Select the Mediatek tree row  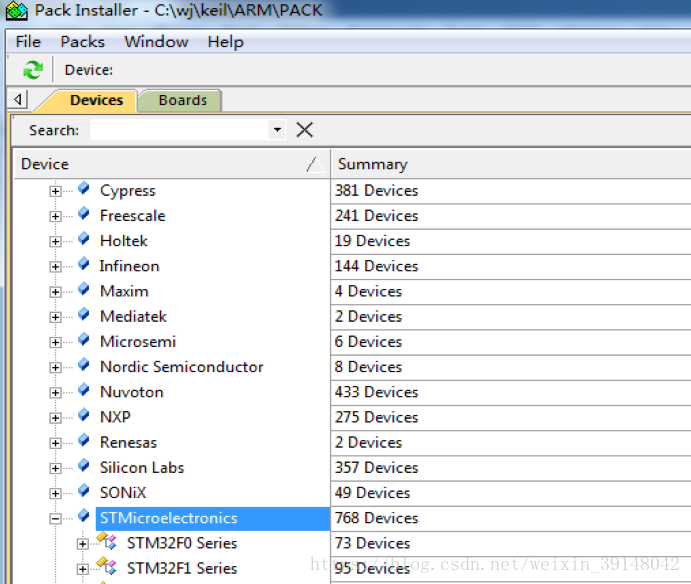pyautogui.click(x=133, y=316)
